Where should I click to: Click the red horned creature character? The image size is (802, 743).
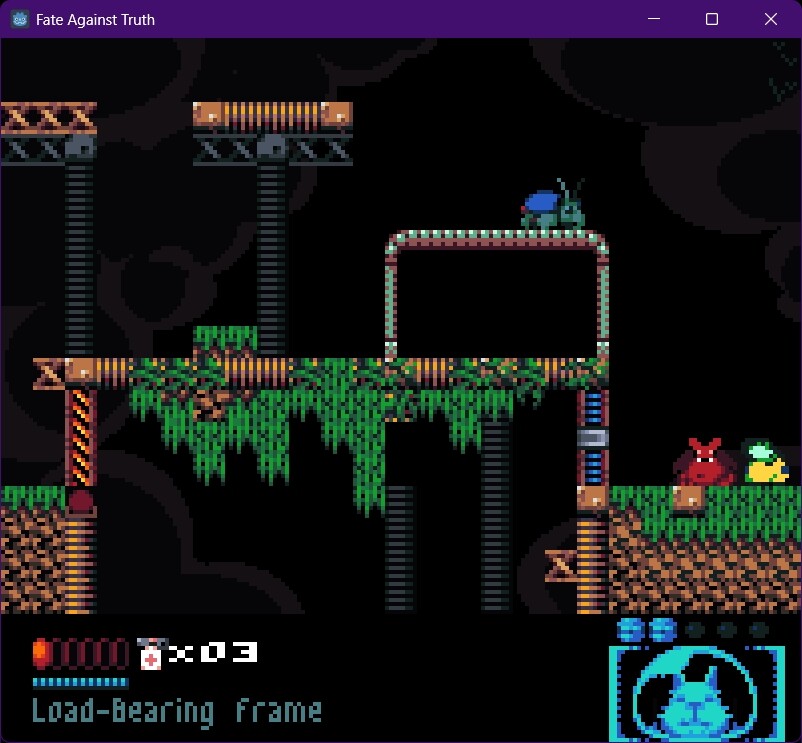point(705,462)
